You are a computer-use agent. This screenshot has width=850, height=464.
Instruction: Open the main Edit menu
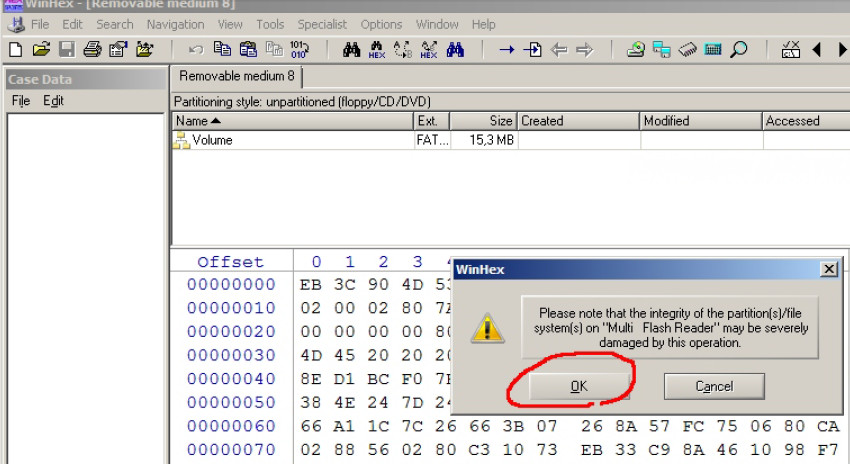point(72,24)
